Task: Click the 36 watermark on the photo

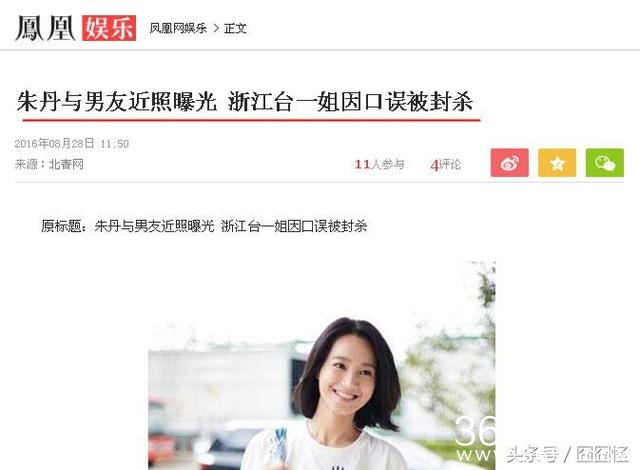Action: (x=475, y=431)
